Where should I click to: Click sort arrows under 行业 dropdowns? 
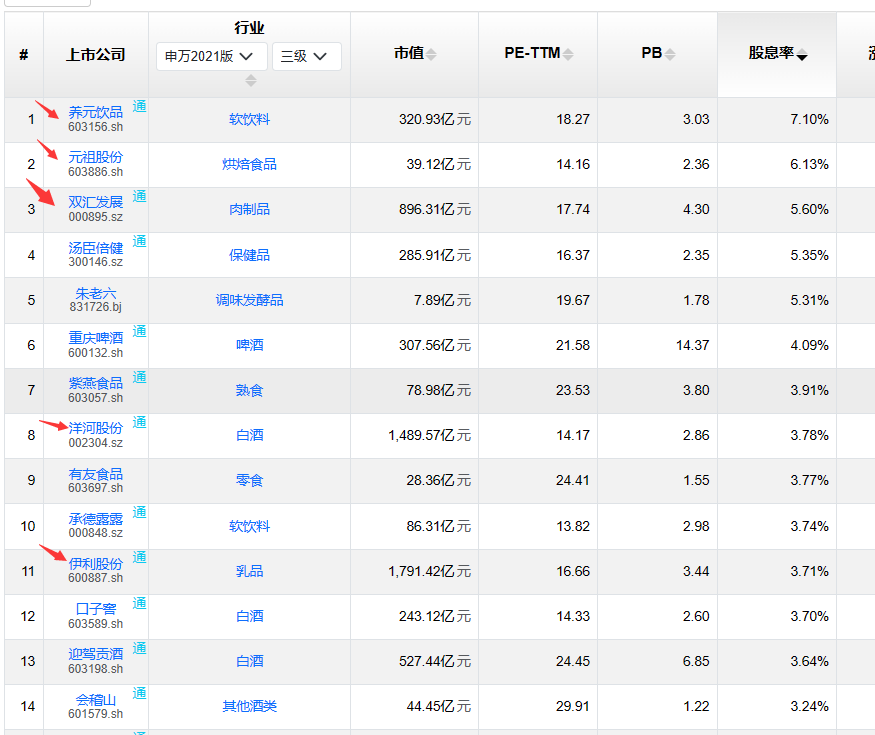tap(251, 80)
